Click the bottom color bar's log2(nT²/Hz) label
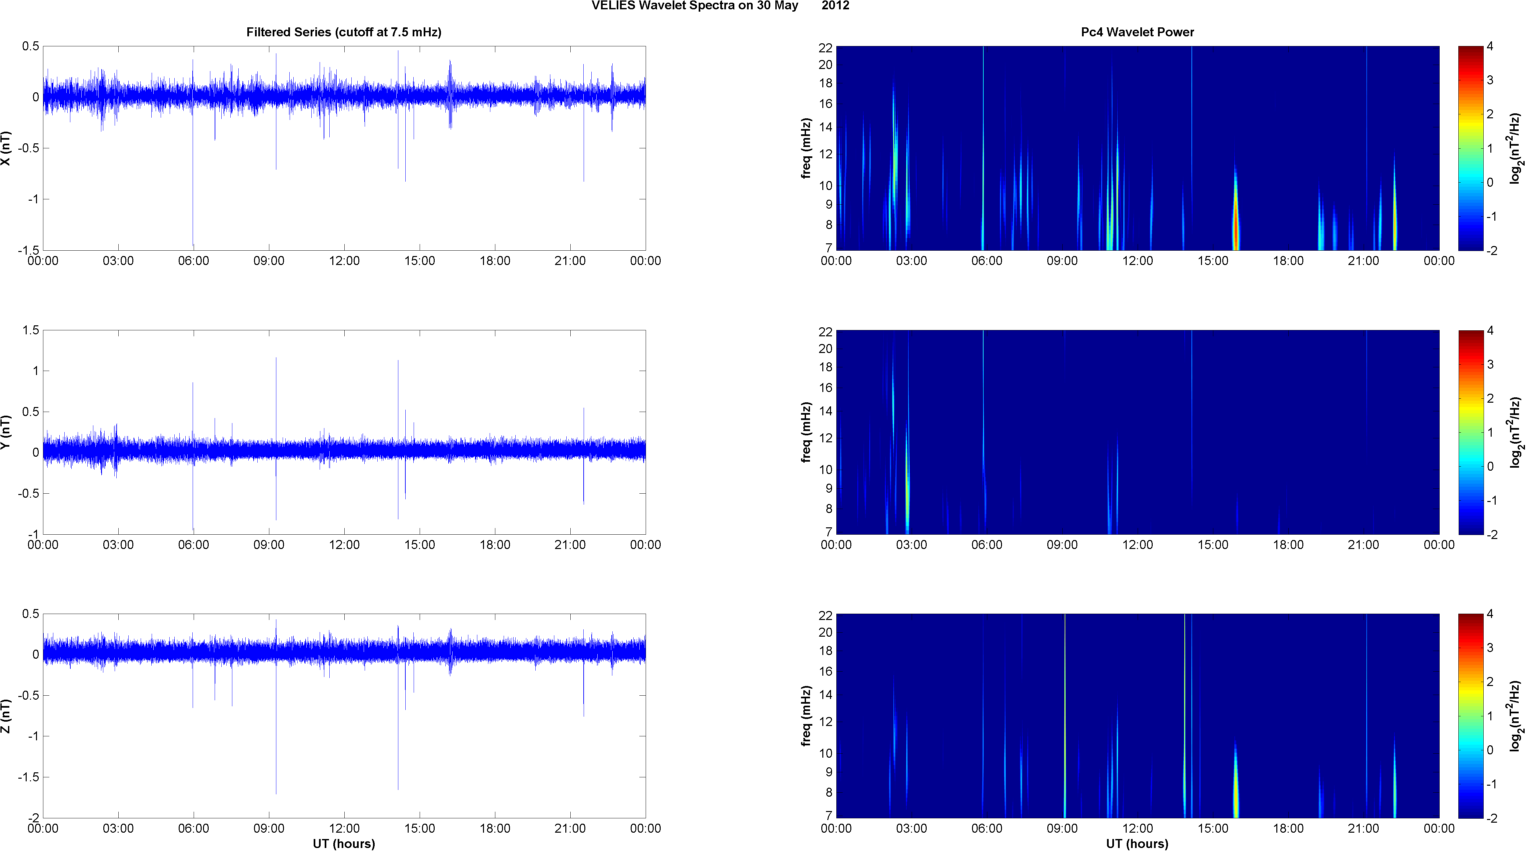1526x851 pixels. (1516, 716)
